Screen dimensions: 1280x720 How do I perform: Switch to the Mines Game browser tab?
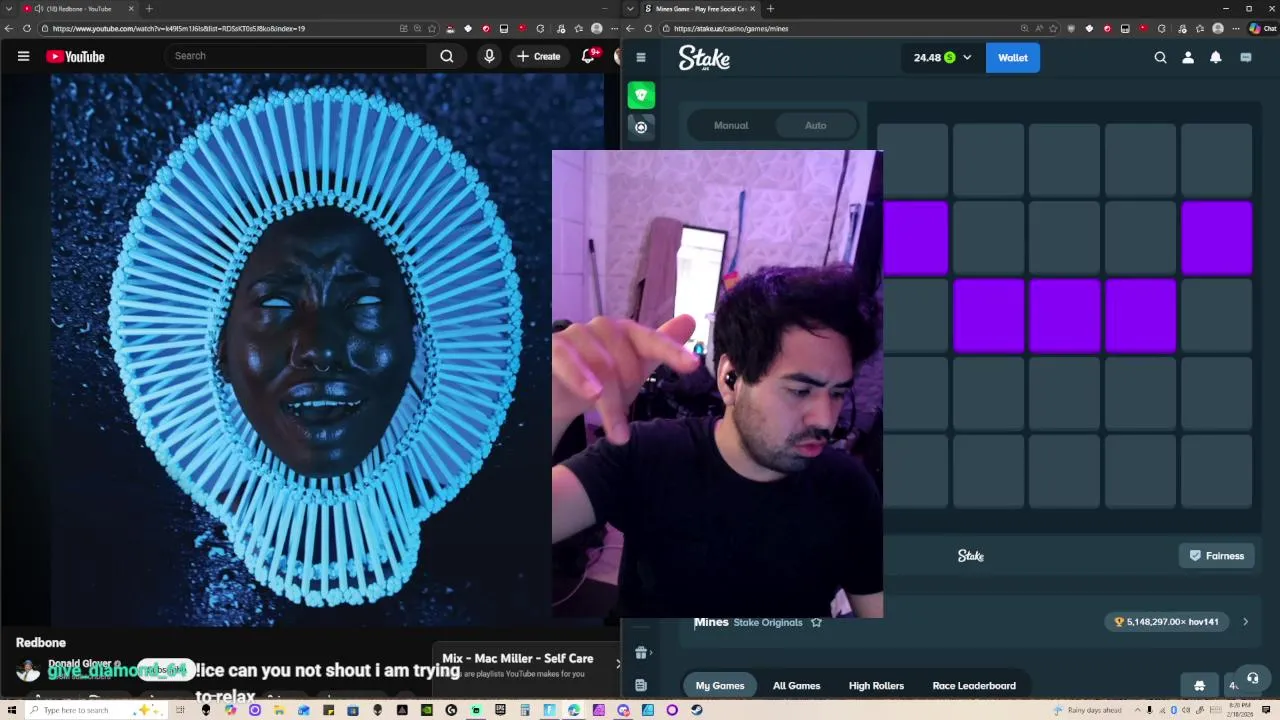click(x=700, y=8)
